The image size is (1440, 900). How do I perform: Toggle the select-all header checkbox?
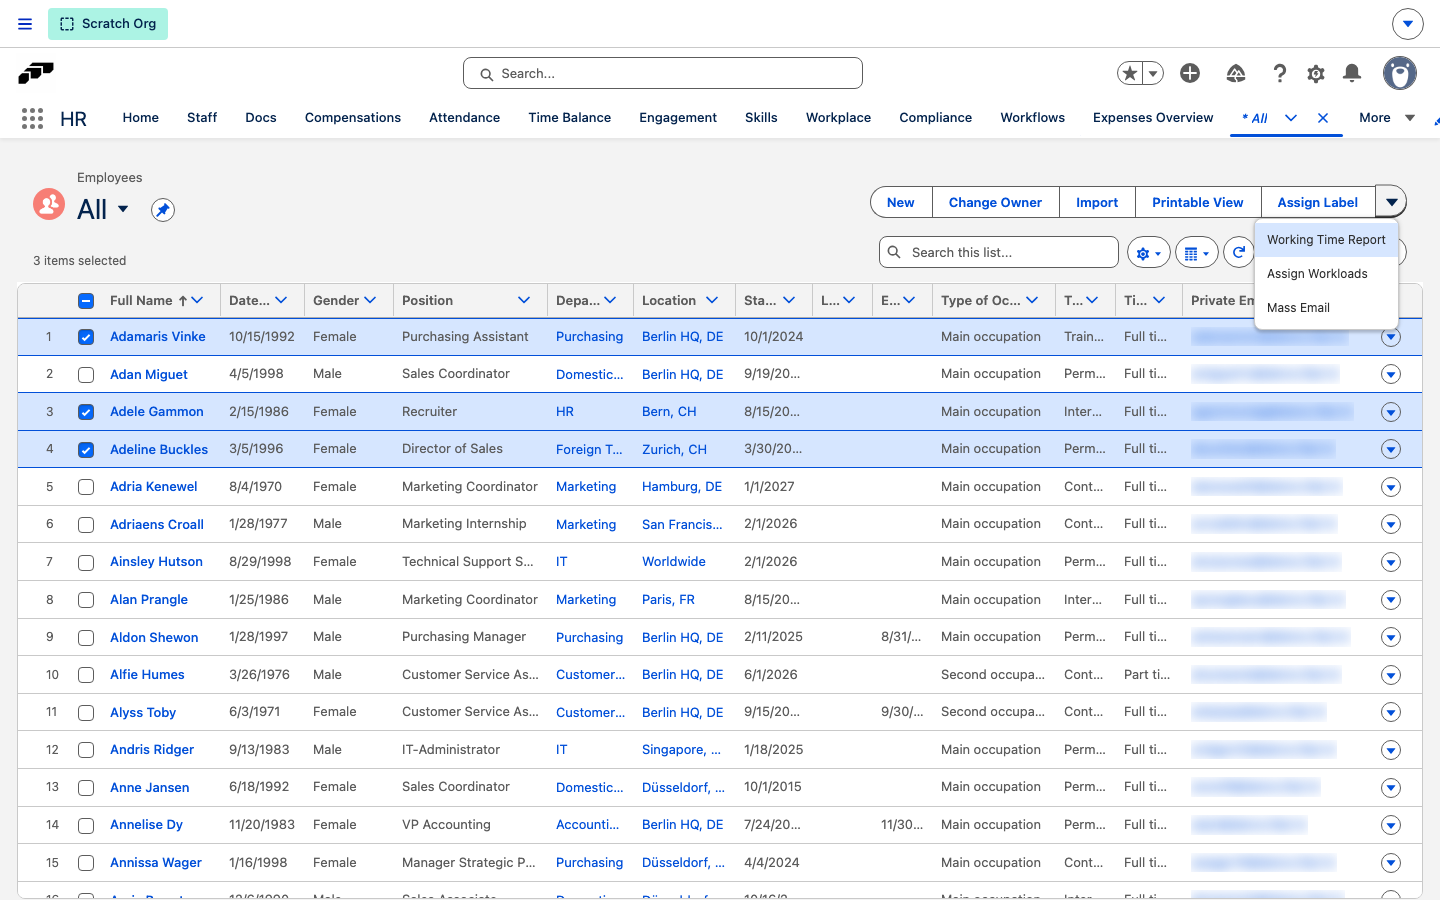(x=86, y=301)
